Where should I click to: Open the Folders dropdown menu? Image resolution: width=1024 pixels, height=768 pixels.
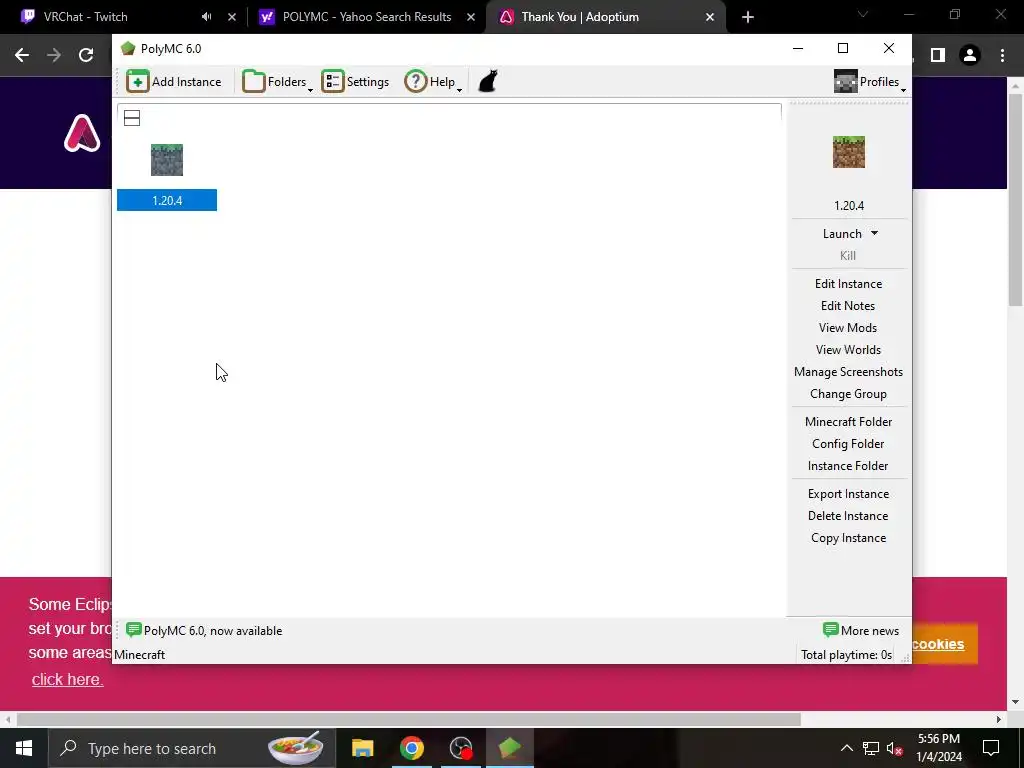(278, 82)
